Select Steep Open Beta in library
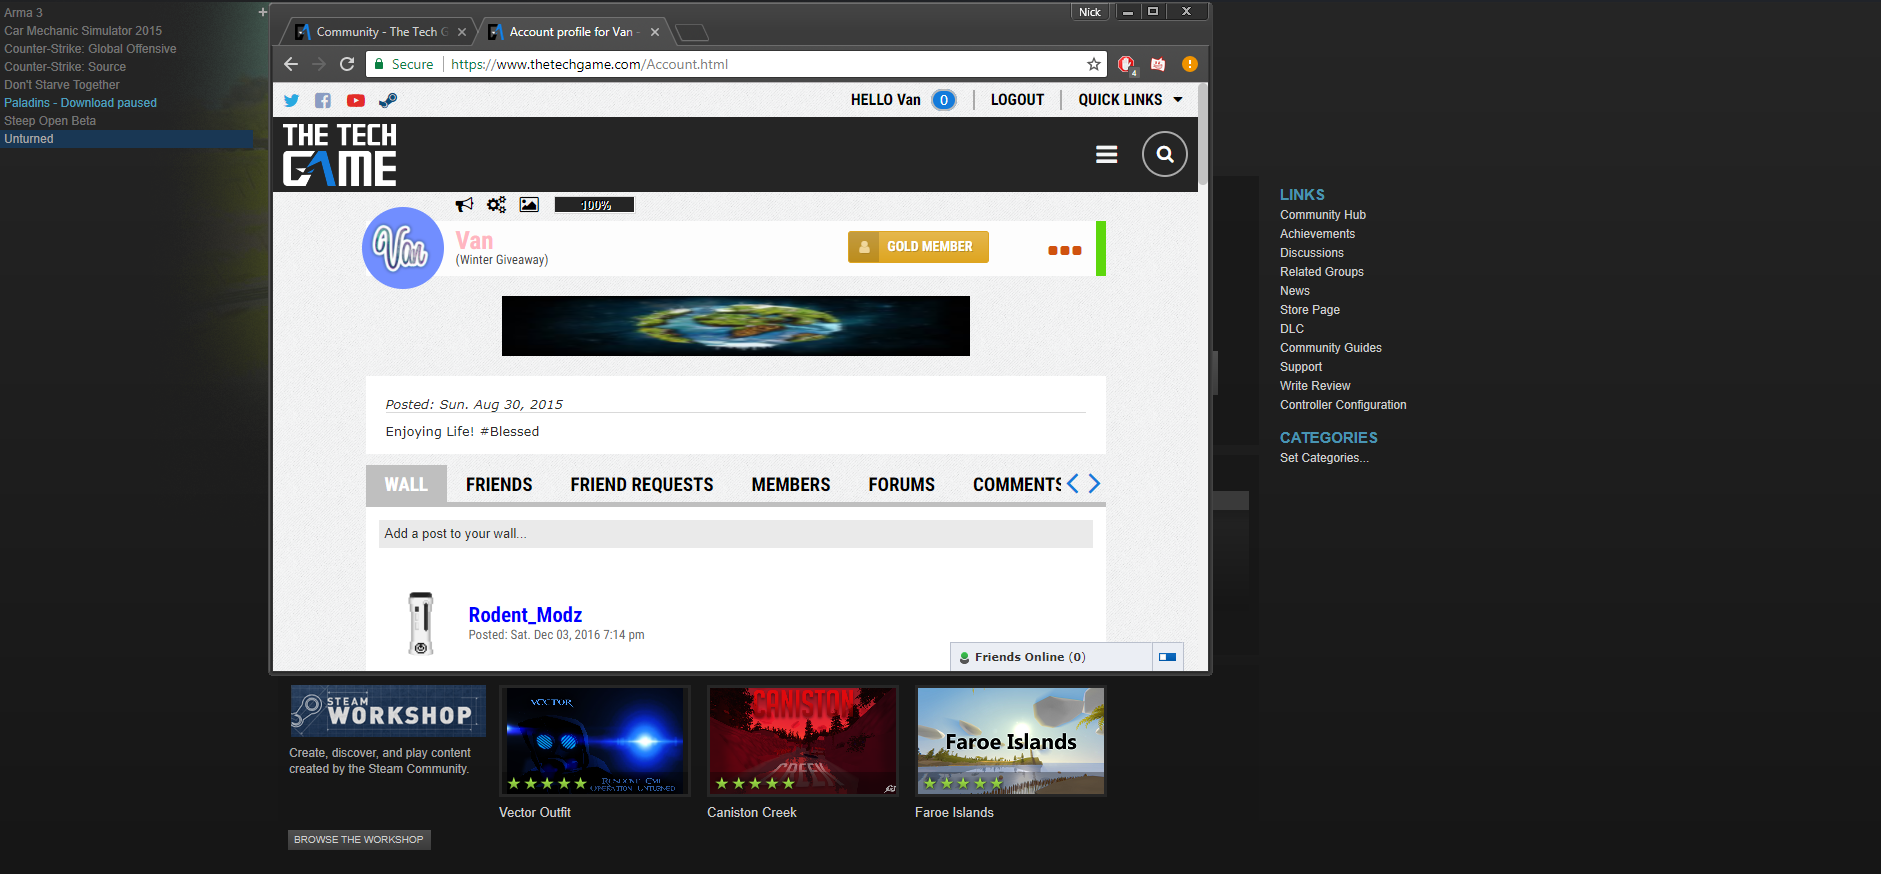 tap(50, 121)
